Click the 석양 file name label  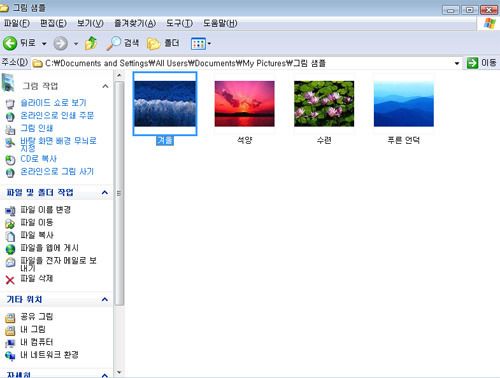pos(245,140)
